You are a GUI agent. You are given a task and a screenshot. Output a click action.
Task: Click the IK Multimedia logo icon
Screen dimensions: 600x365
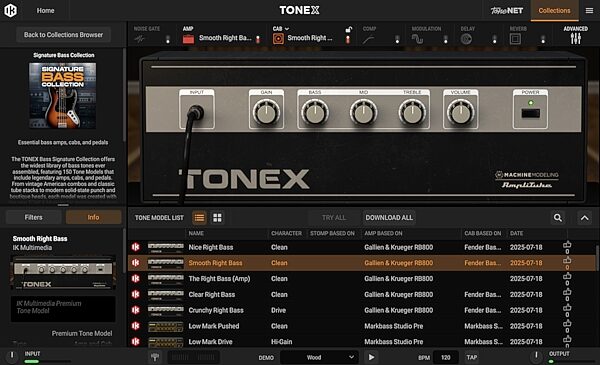(x=10, y=10)
